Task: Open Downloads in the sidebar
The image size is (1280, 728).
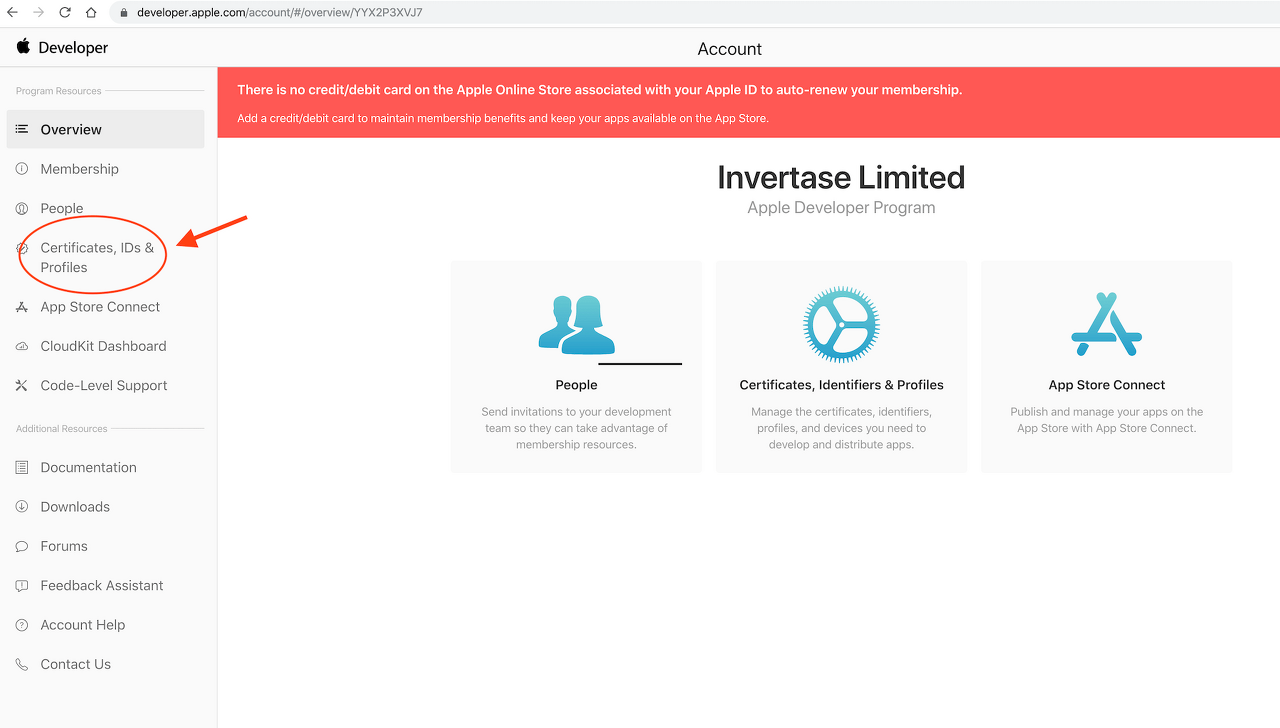Action: (x=75, y=507)
